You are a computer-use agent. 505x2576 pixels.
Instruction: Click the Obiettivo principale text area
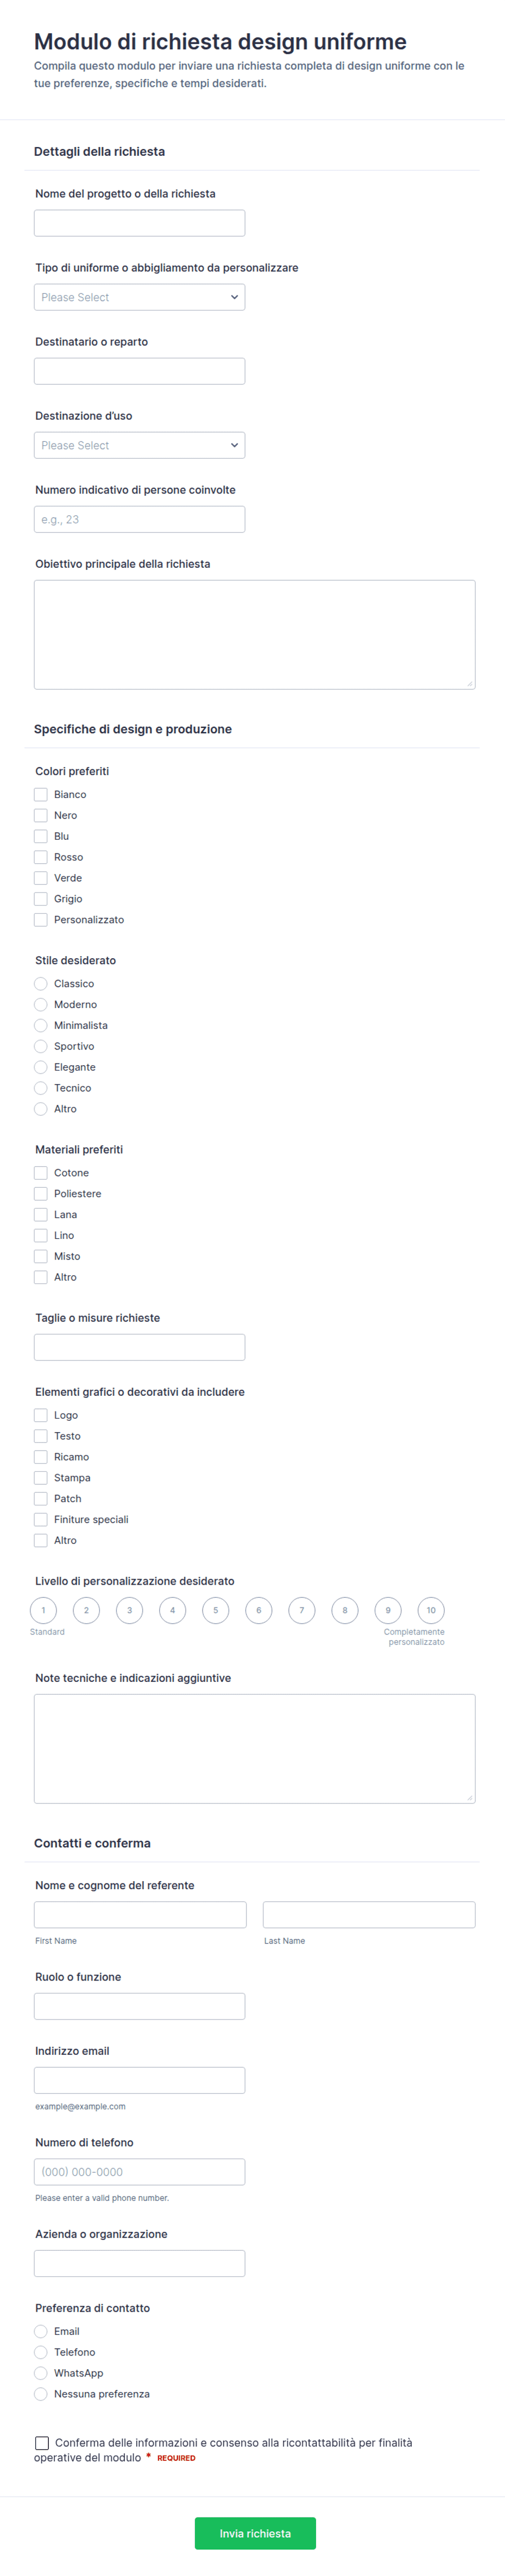click(254, 635)
